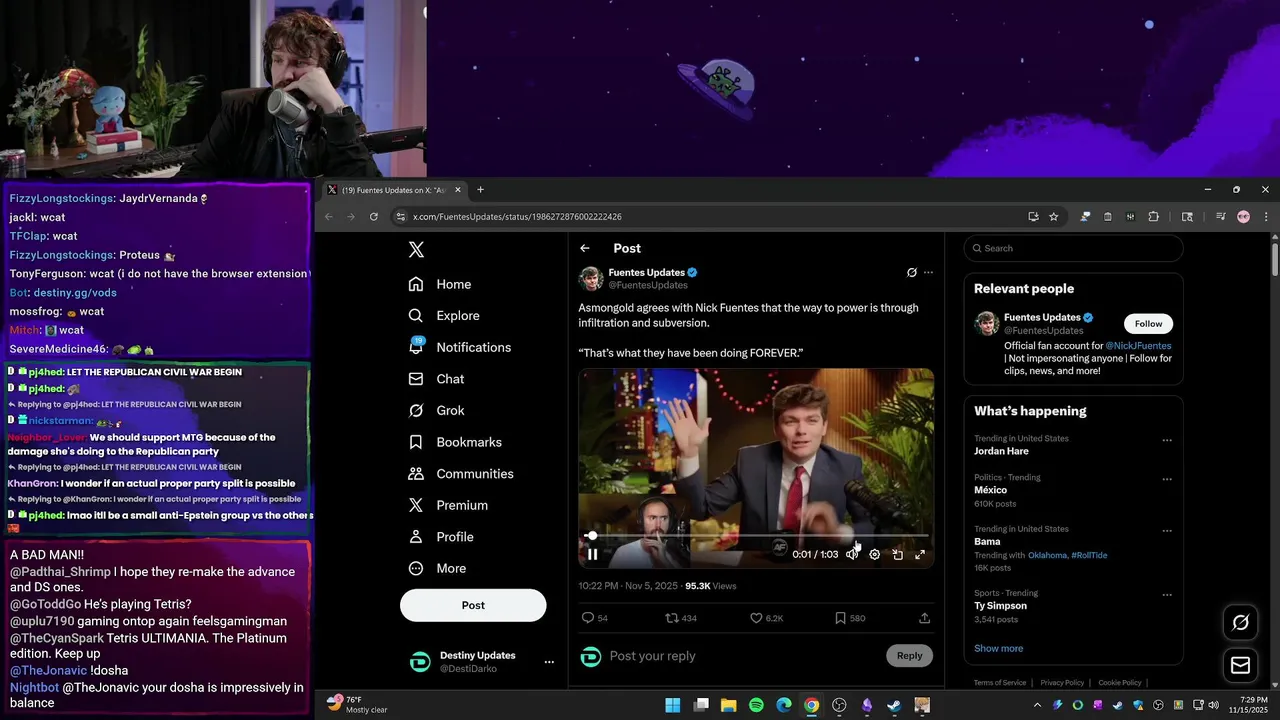Open Spotify from the taskbar

point(756,705)
